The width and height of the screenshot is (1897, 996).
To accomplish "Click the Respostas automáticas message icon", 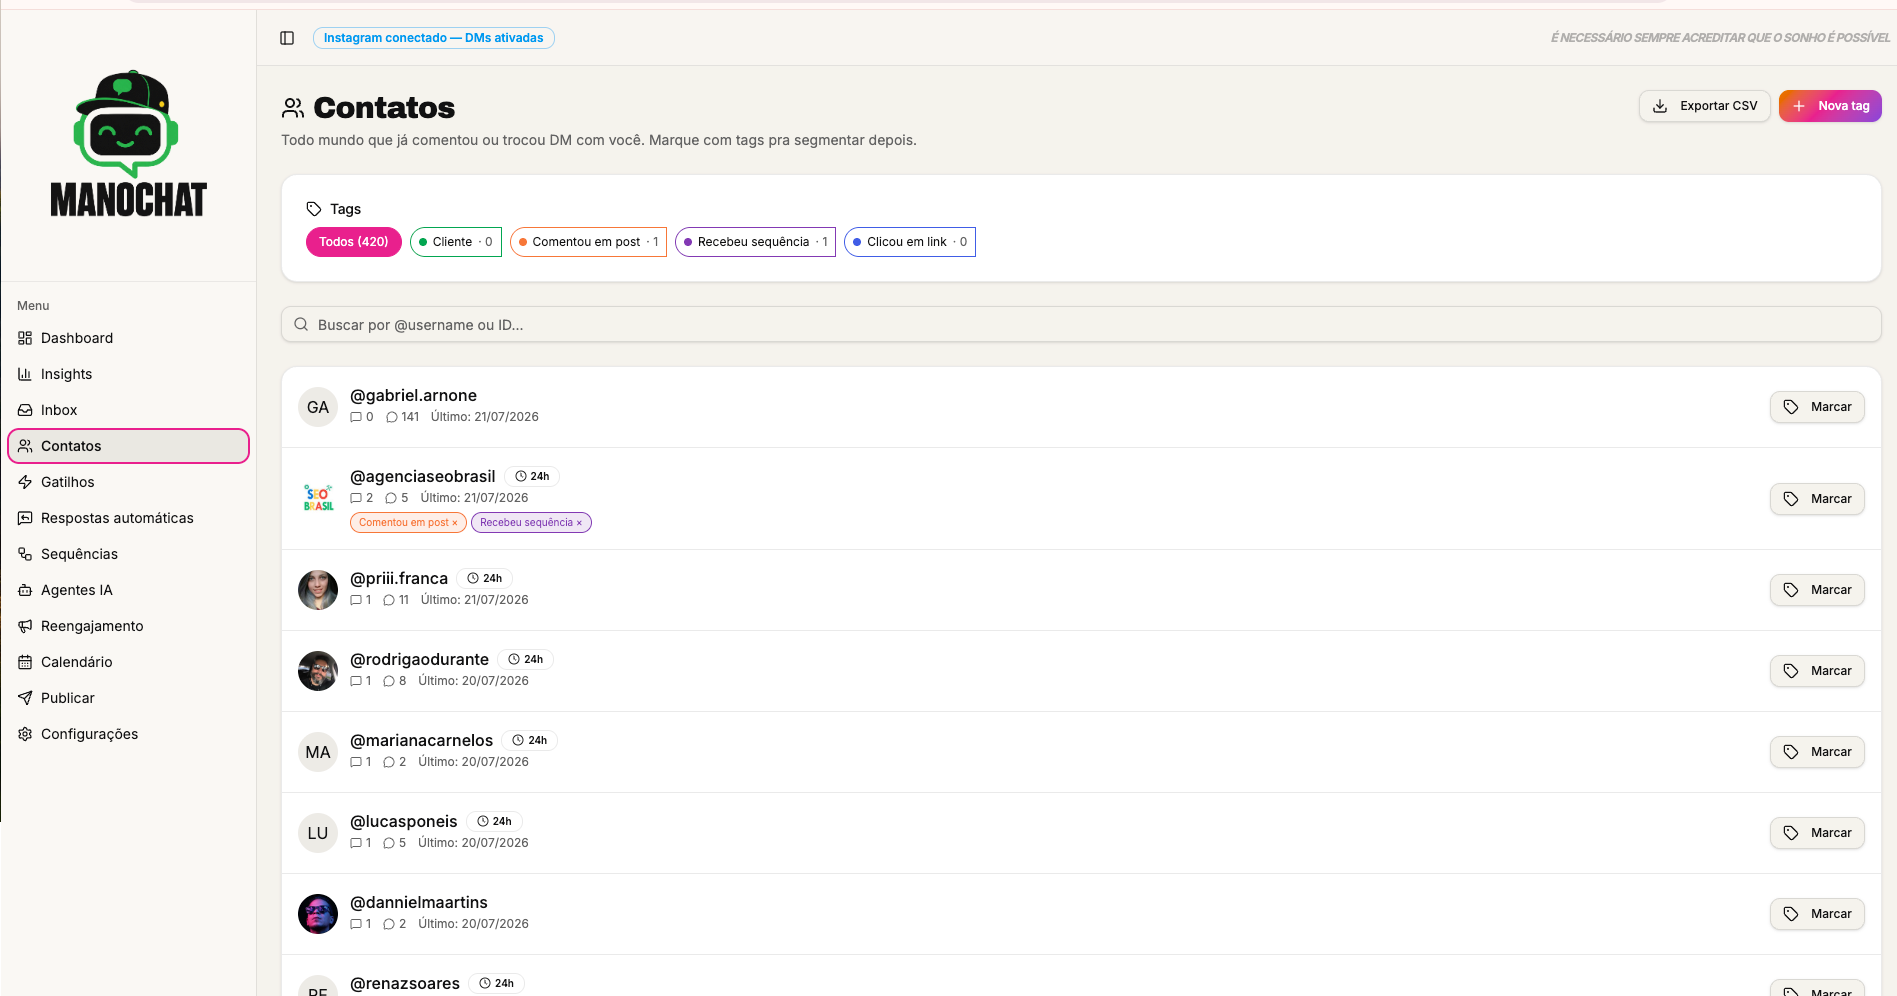I will click(25, 518).
